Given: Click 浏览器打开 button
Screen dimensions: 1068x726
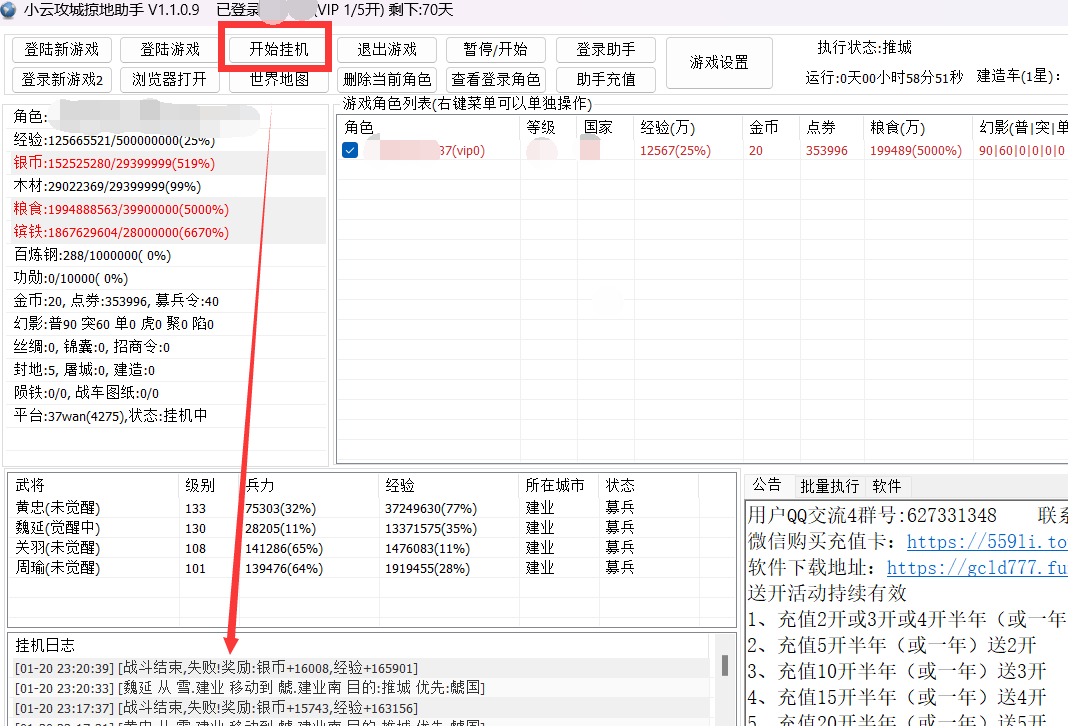Looking at the screenshot, I should [169, 79].
